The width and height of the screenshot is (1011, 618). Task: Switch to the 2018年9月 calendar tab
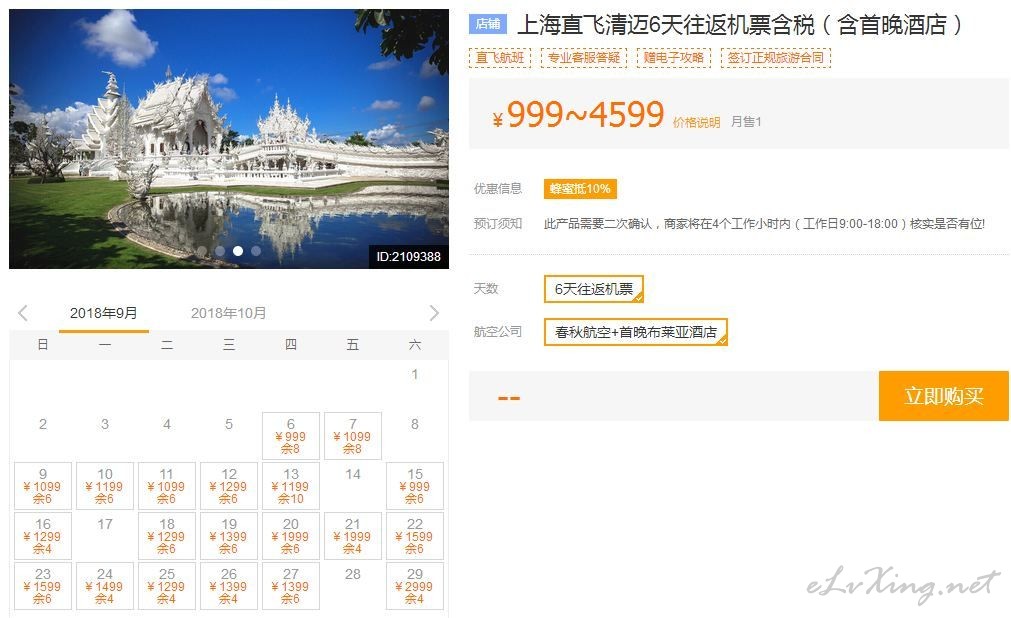pyautogui.click(x=104, y=314)
